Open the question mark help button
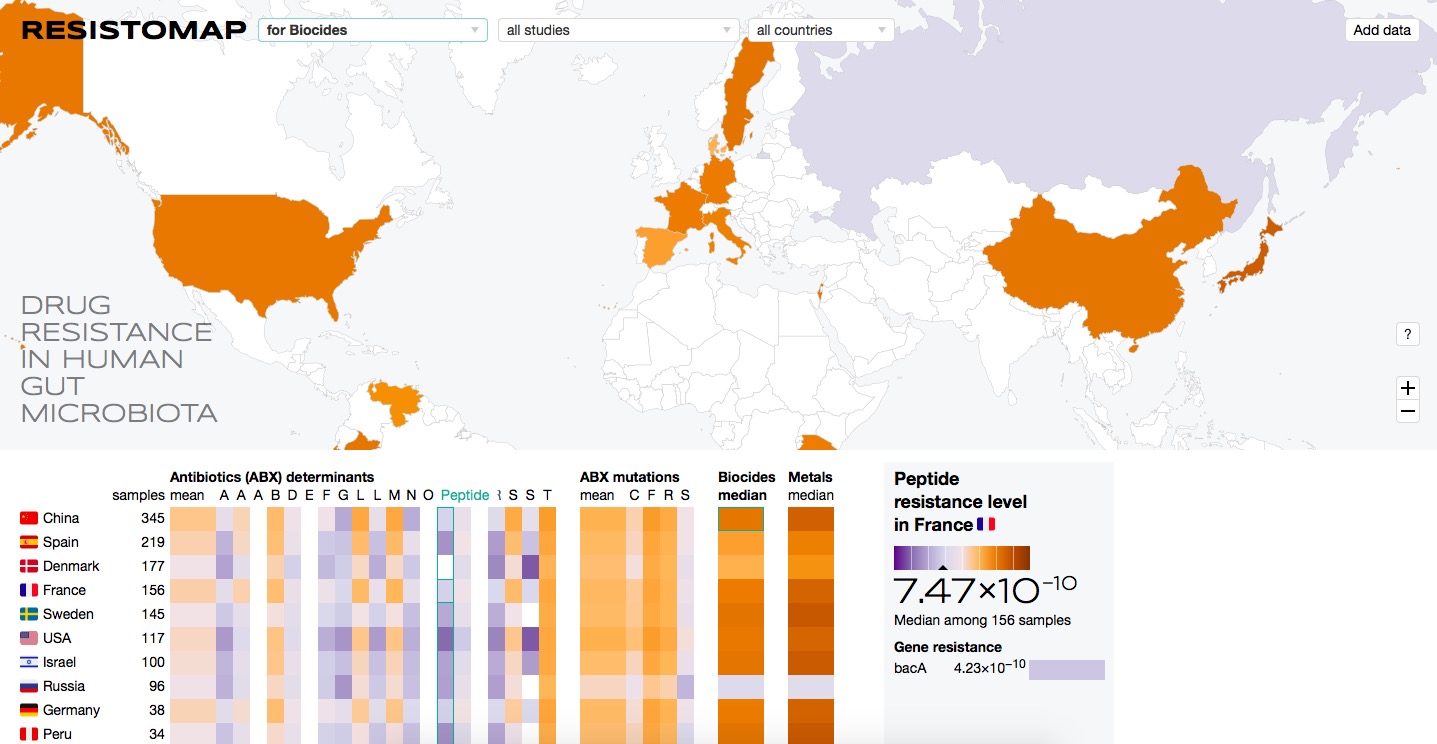Viewport: 1437px width, 744px height. 1407,335
